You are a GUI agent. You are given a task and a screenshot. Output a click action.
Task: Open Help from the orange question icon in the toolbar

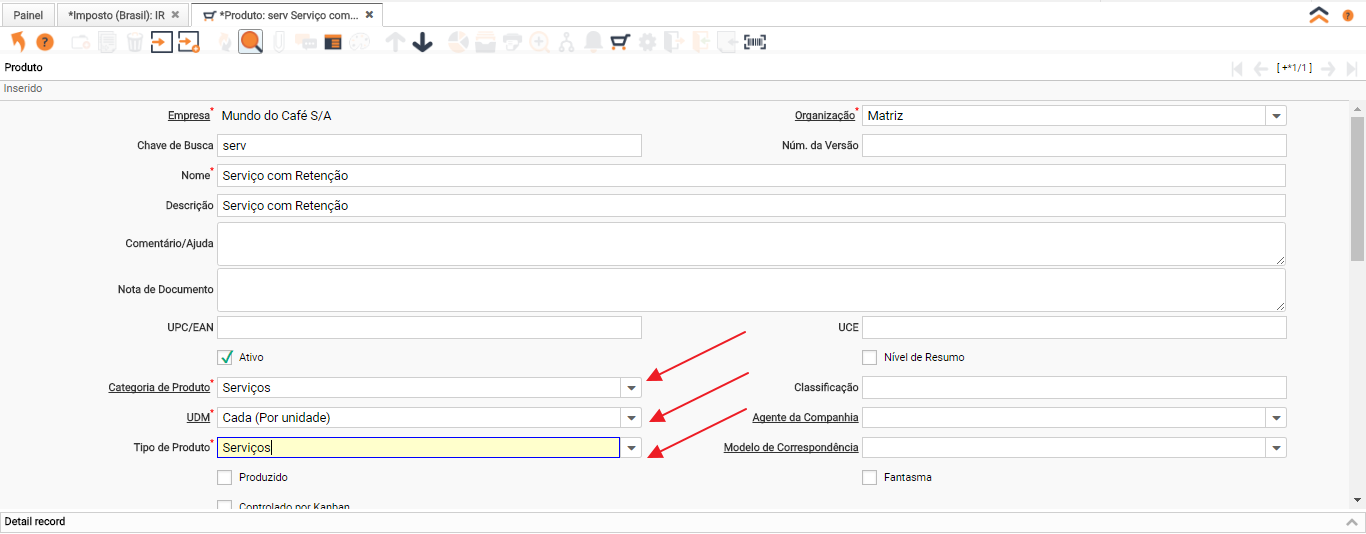(x=45, y=42)
